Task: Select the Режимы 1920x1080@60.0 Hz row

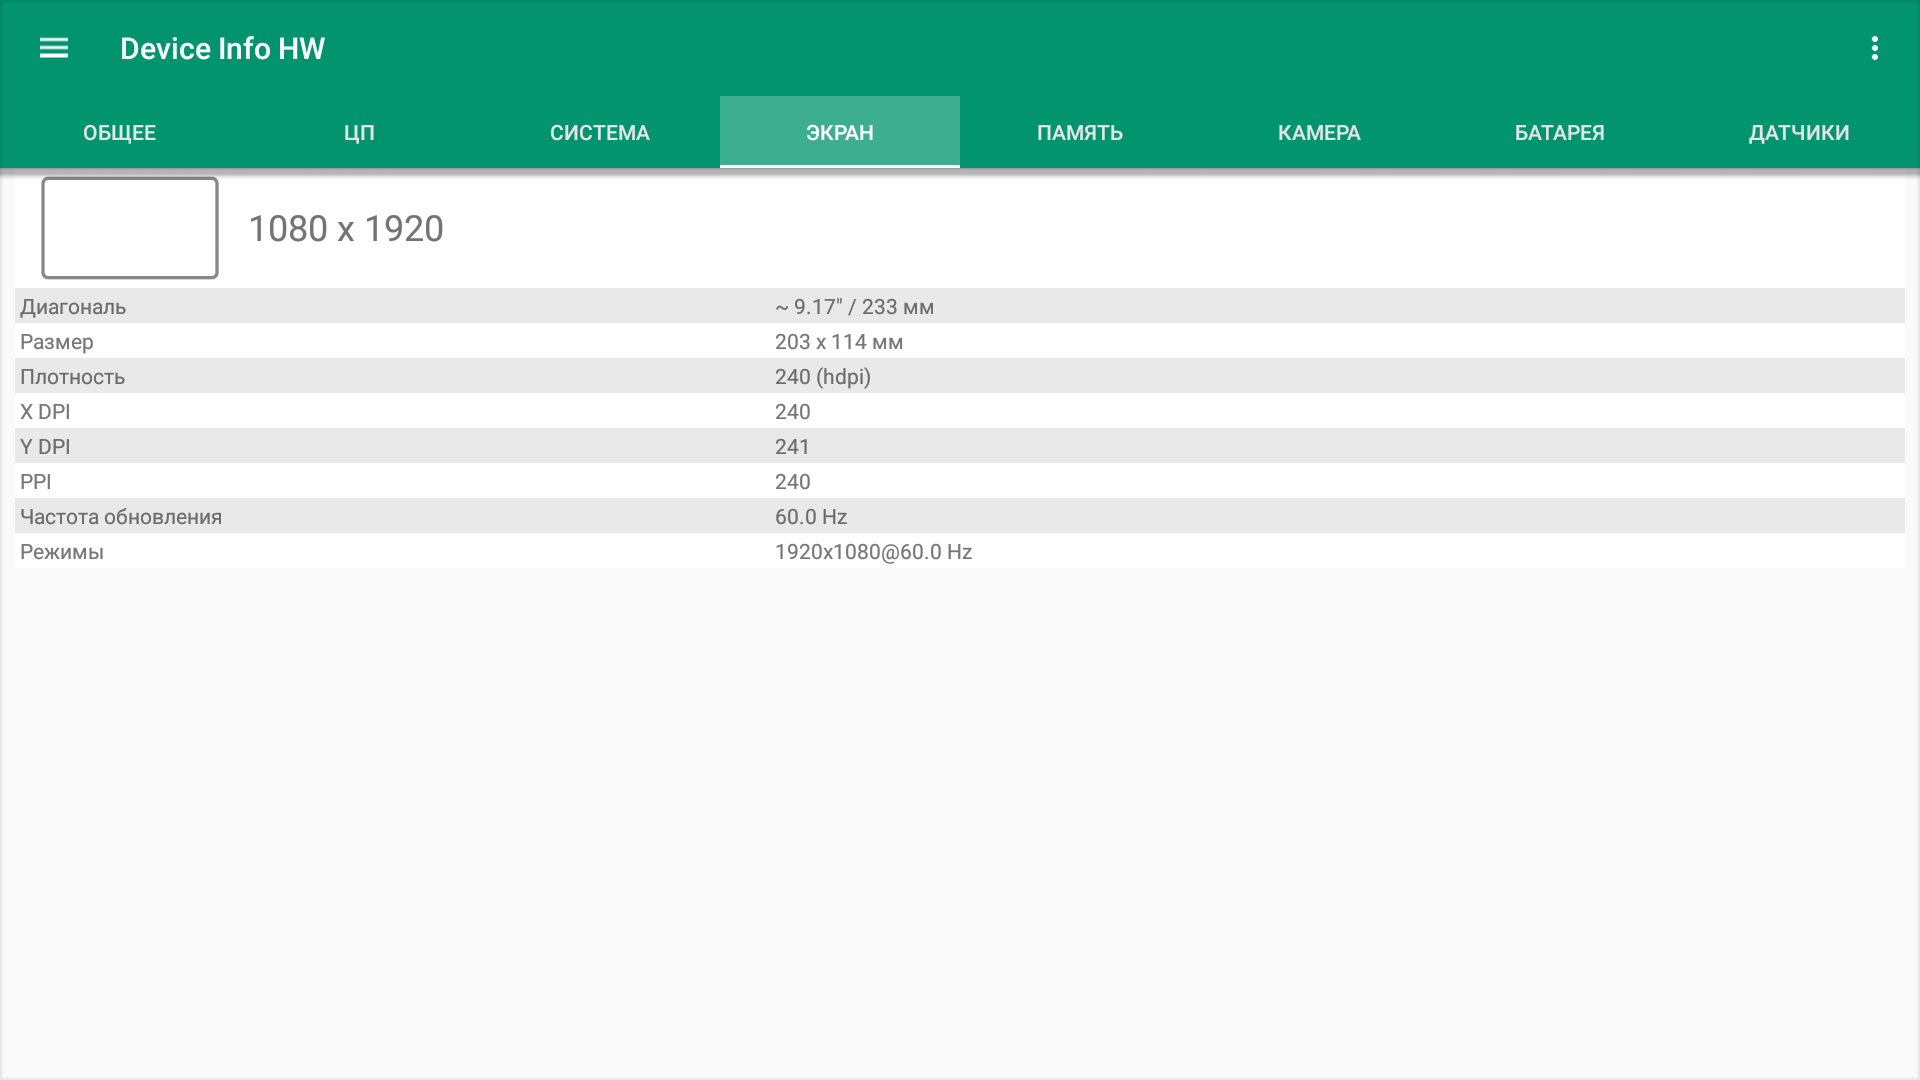Action: [x=960, y=552]
